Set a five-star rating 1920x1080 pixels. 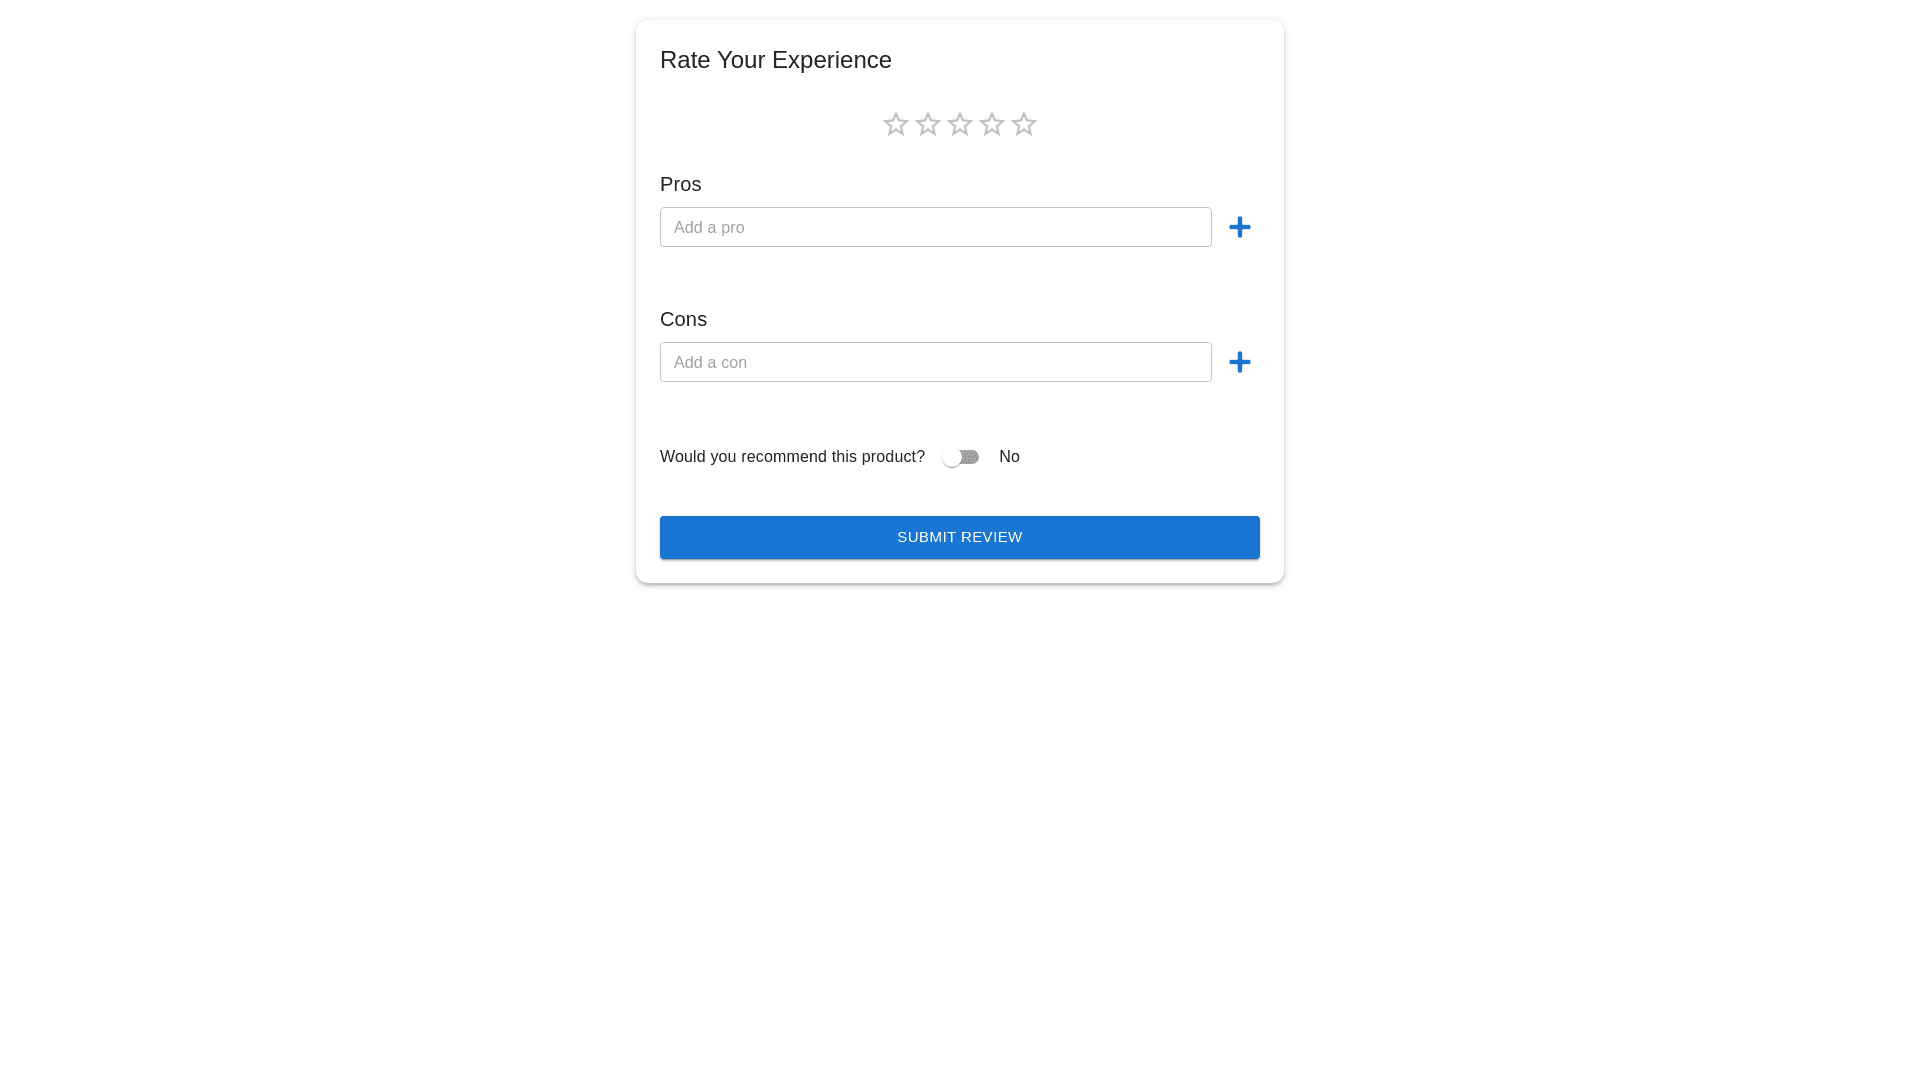coord(1023,124)
